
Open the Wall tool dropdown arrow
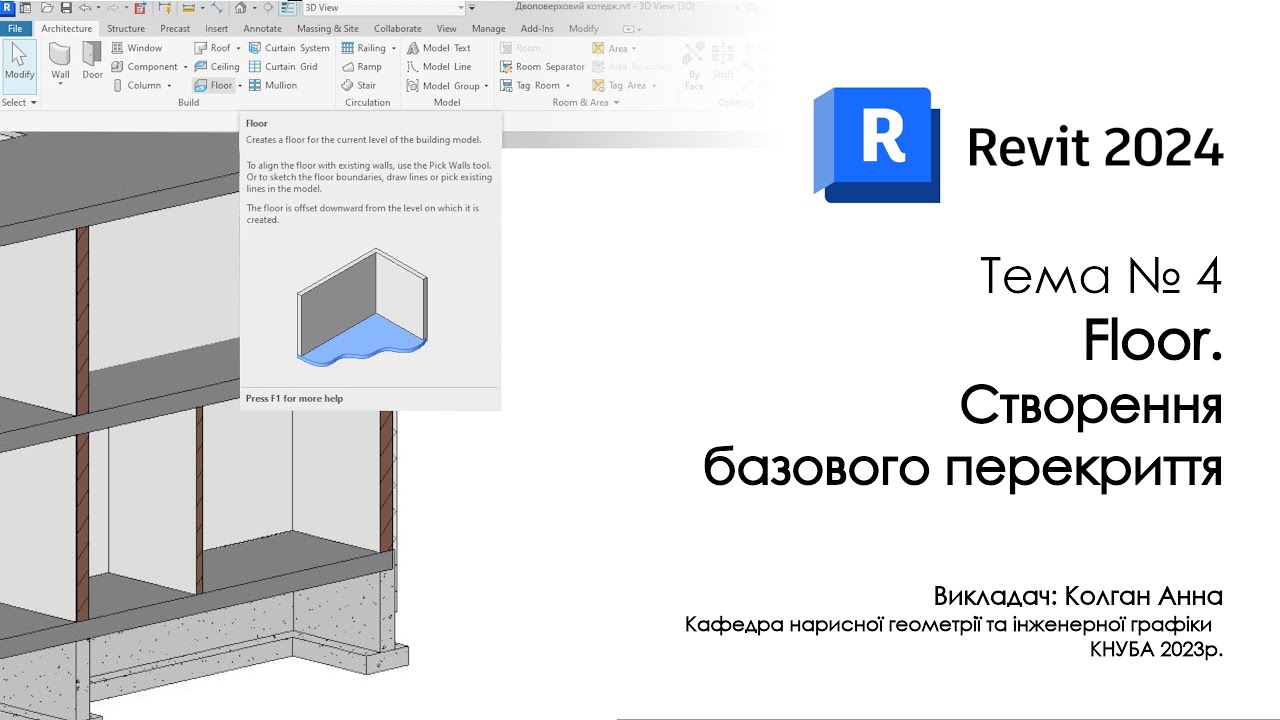point(60,84)
